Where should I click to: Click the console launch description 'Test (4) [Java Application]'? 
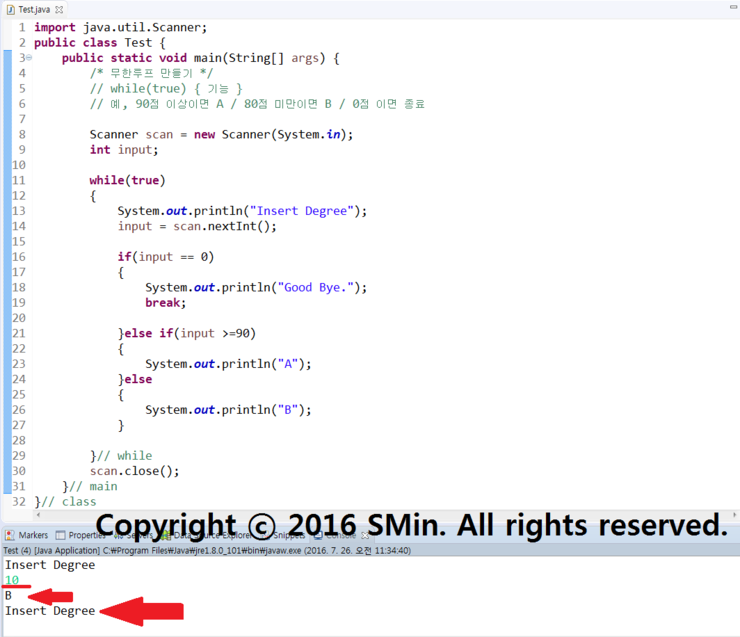tap(51, 551)
